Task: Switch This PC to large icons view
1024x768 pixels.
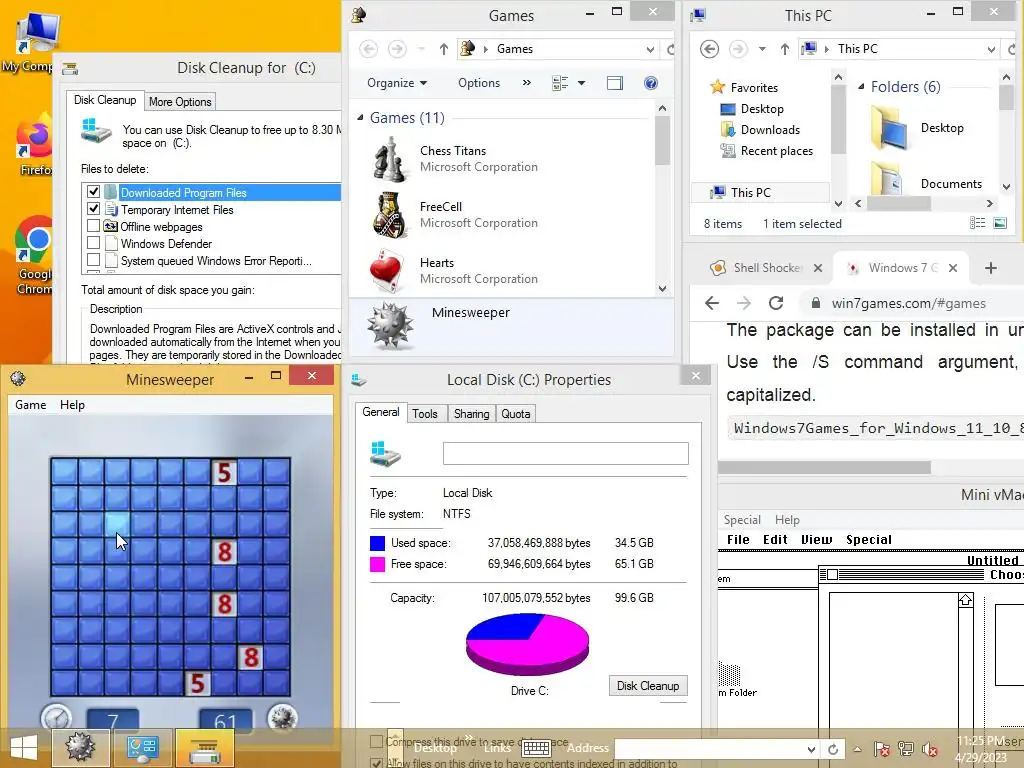Action: point(1000,223)
